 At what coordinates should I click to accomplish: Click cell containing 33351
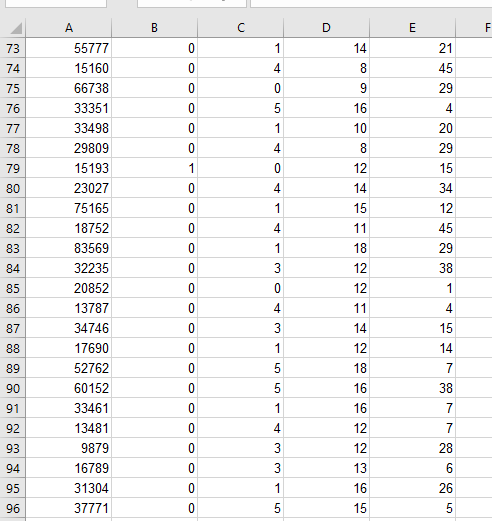tap(69, 108)
